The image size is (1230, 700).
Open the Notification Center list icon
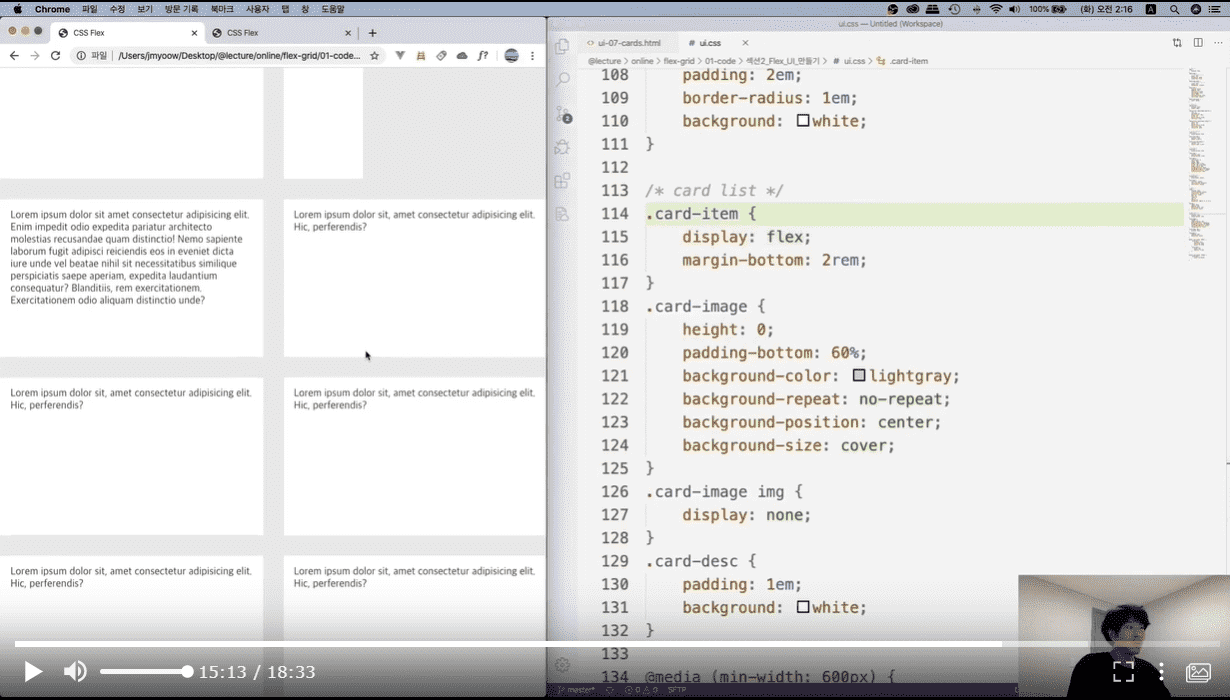(1215, 9)
